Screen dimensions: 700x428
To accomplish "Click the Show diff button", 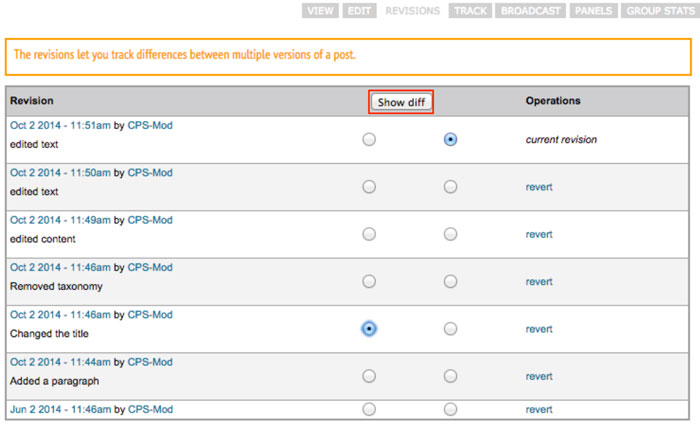I will click(401, 102).
